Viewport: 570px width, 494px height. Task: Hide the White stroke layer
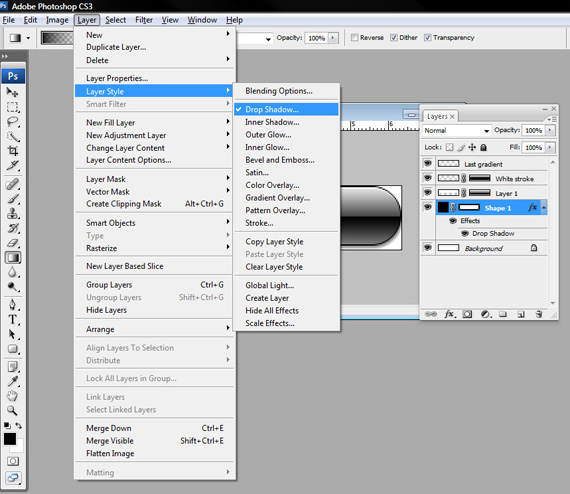pos(428,178)
